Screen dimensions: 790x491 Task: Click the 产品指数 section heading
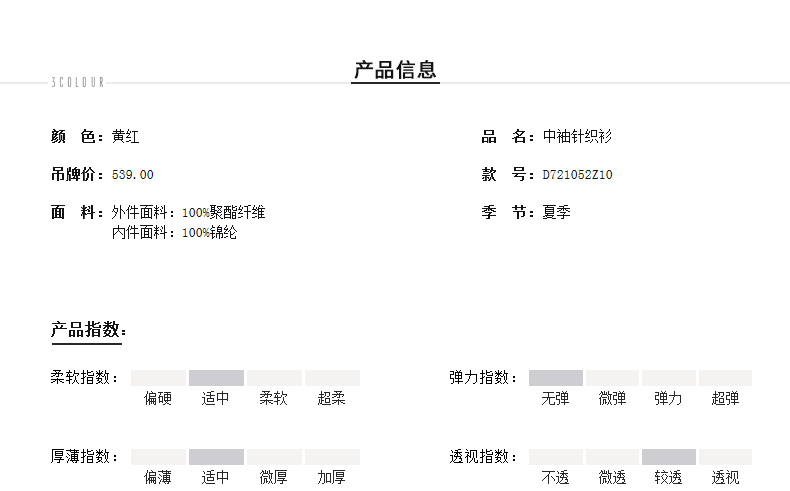pyautogui.click(x=89, y=330)
